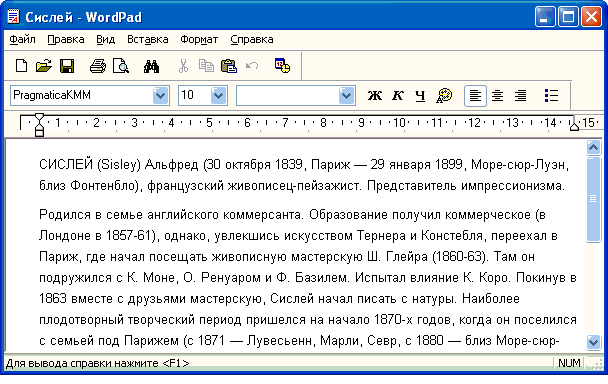Center align the text
Viewport: 608px width, 384px height.
(497, 95)
